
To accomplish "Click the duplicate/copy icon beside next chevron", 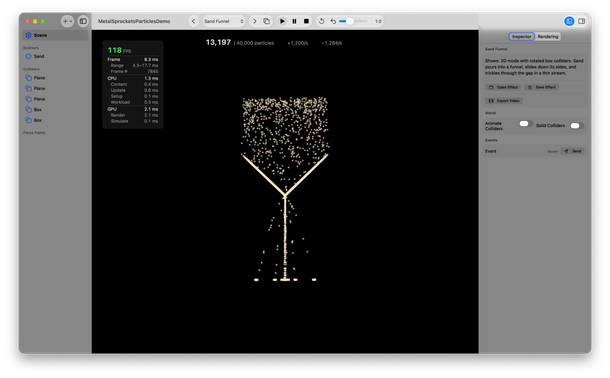I will 266,21.
